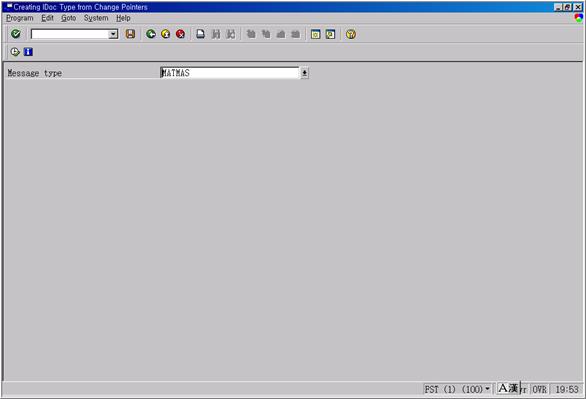This screenshot has height=399, width=586.
Task: Click the Save diskette icon
Action: [130, 34]
